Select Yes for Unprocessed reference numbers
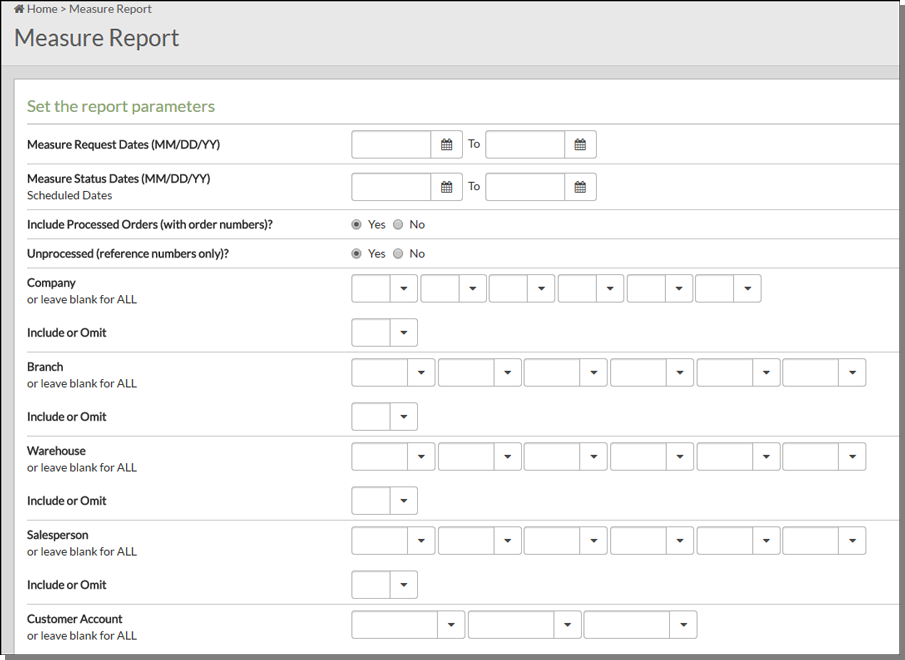 point(357,253)
